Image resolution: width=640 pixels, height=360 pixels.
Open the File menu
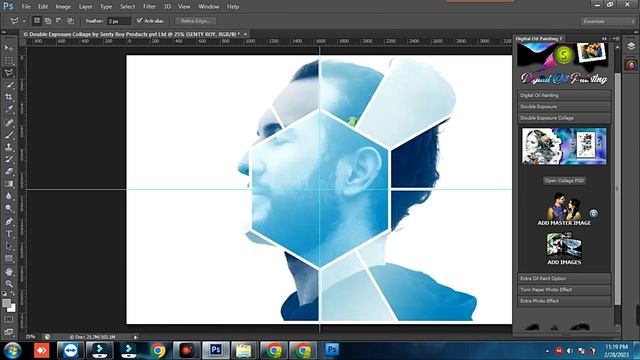coord(26,7)
